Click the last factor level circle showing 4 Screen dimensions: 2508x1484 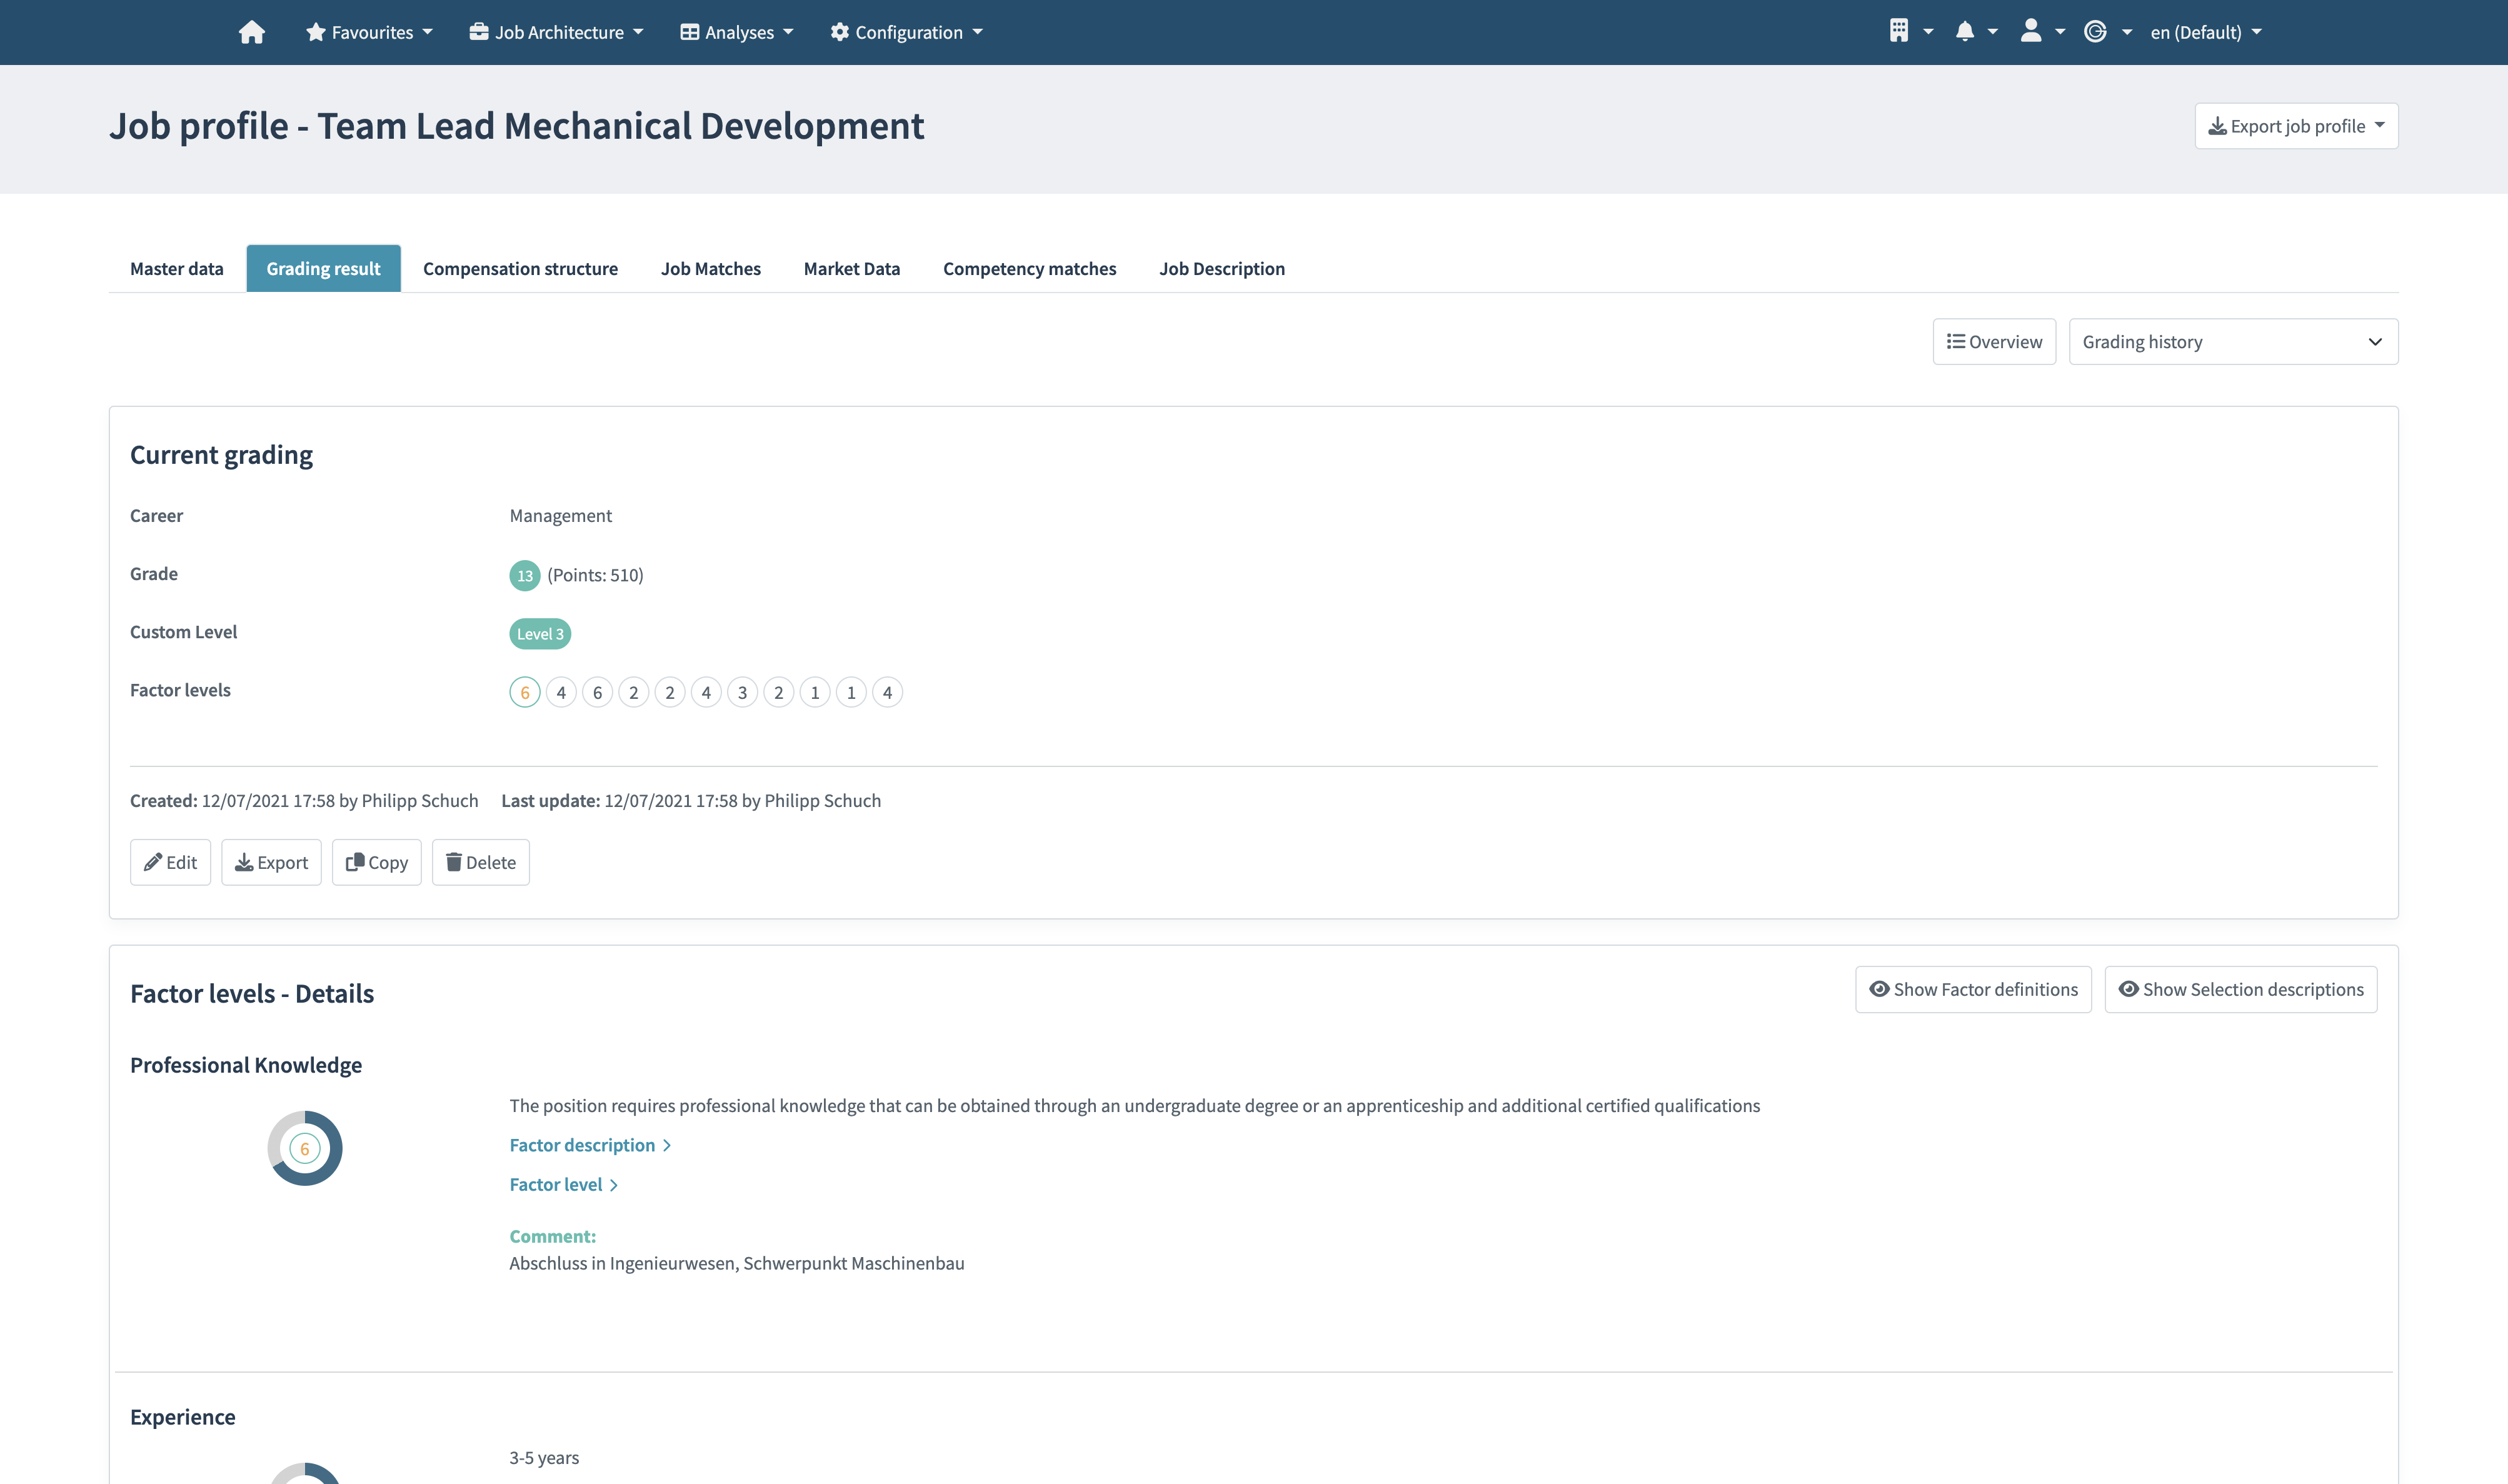(887, 692)
